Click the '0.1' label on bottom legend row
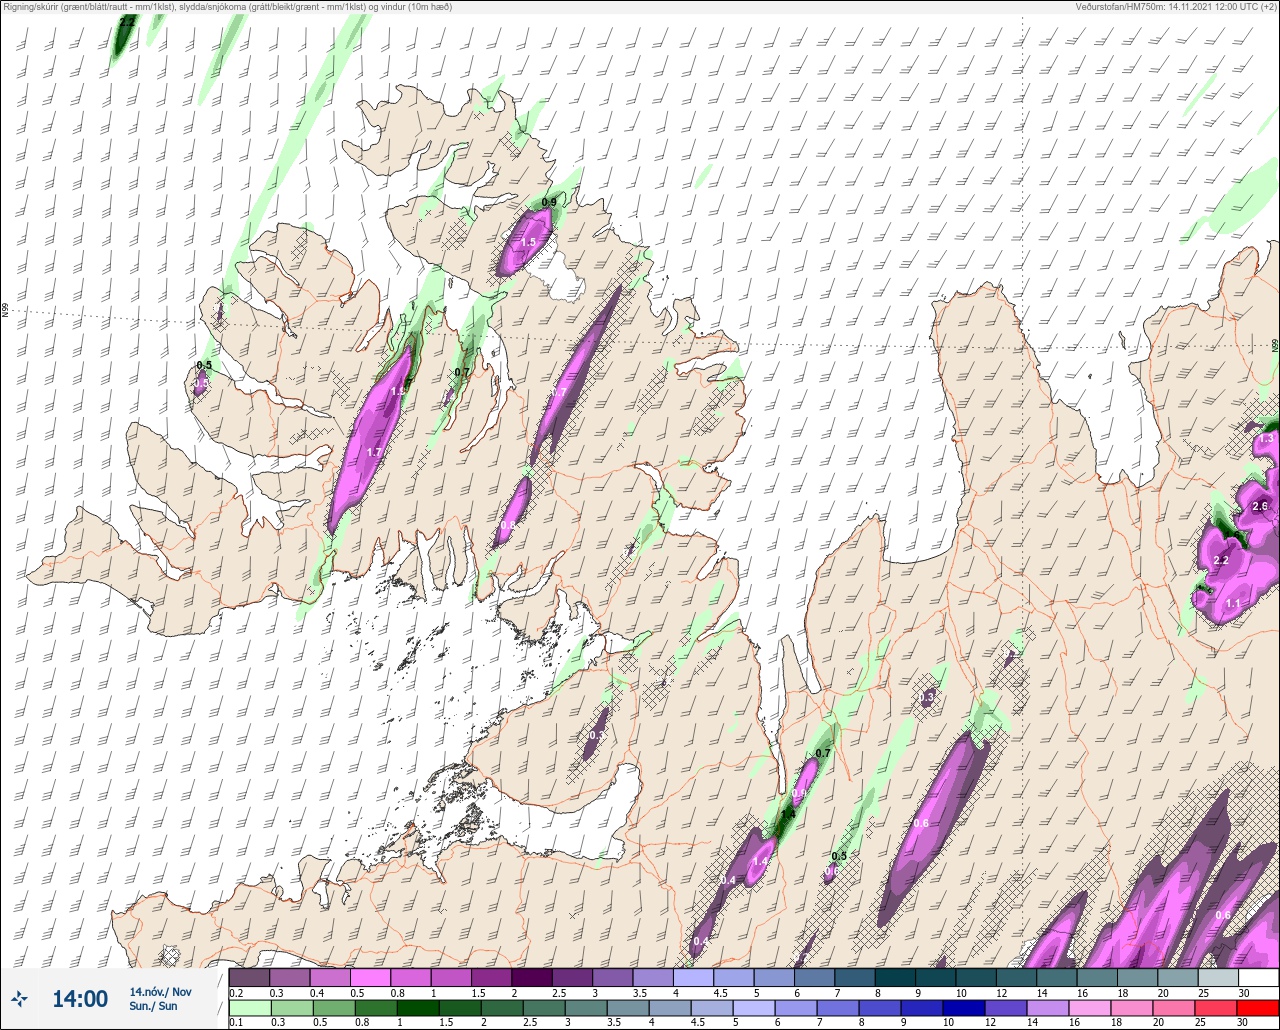Image resolution: width=1280 pixels, height=1030 pixels. [236, 1023]
